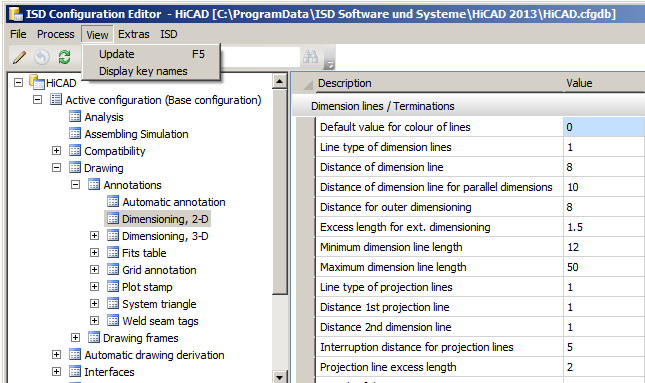Expand the Compatibility tree node

[56, 151]
